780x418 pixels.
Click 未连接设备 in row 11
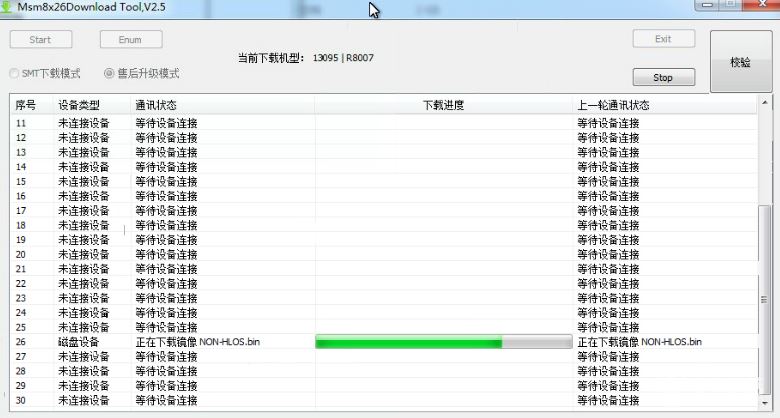pos(84,123)
